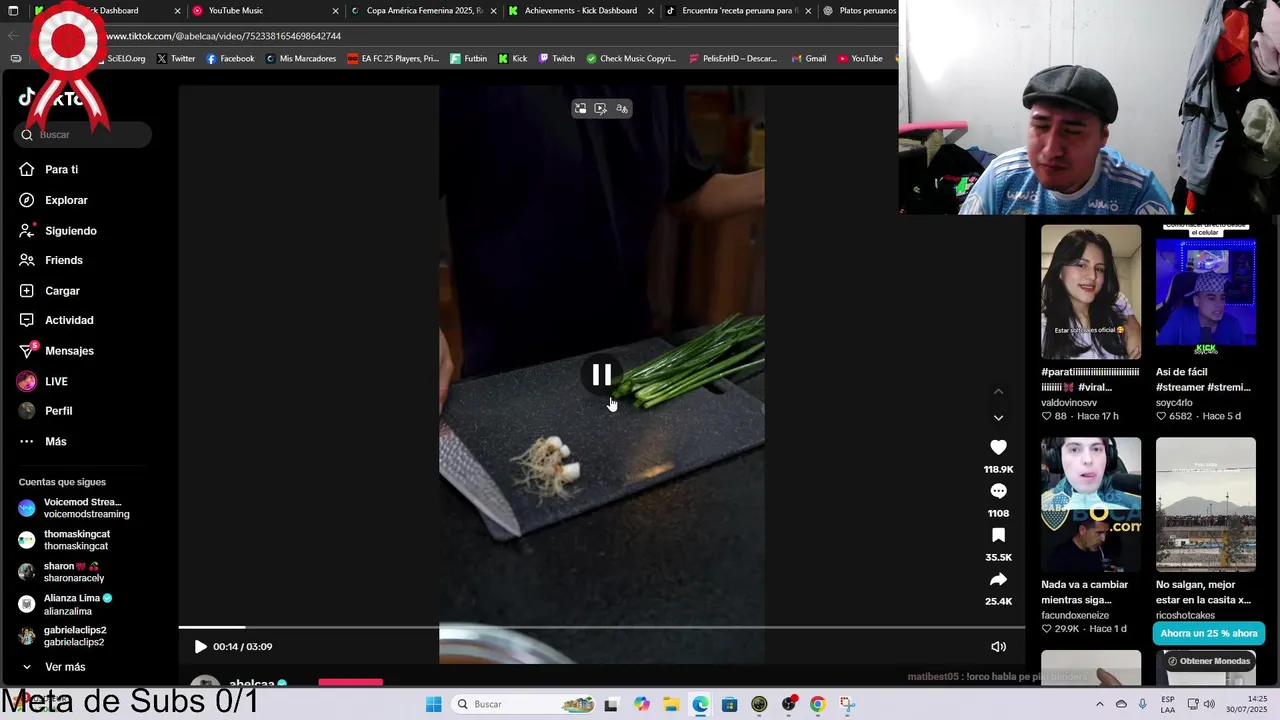Screen dimensions: 1280x720
Task: Open the valdovinosvv video thumbnail
Action: tap(1091, 292)
